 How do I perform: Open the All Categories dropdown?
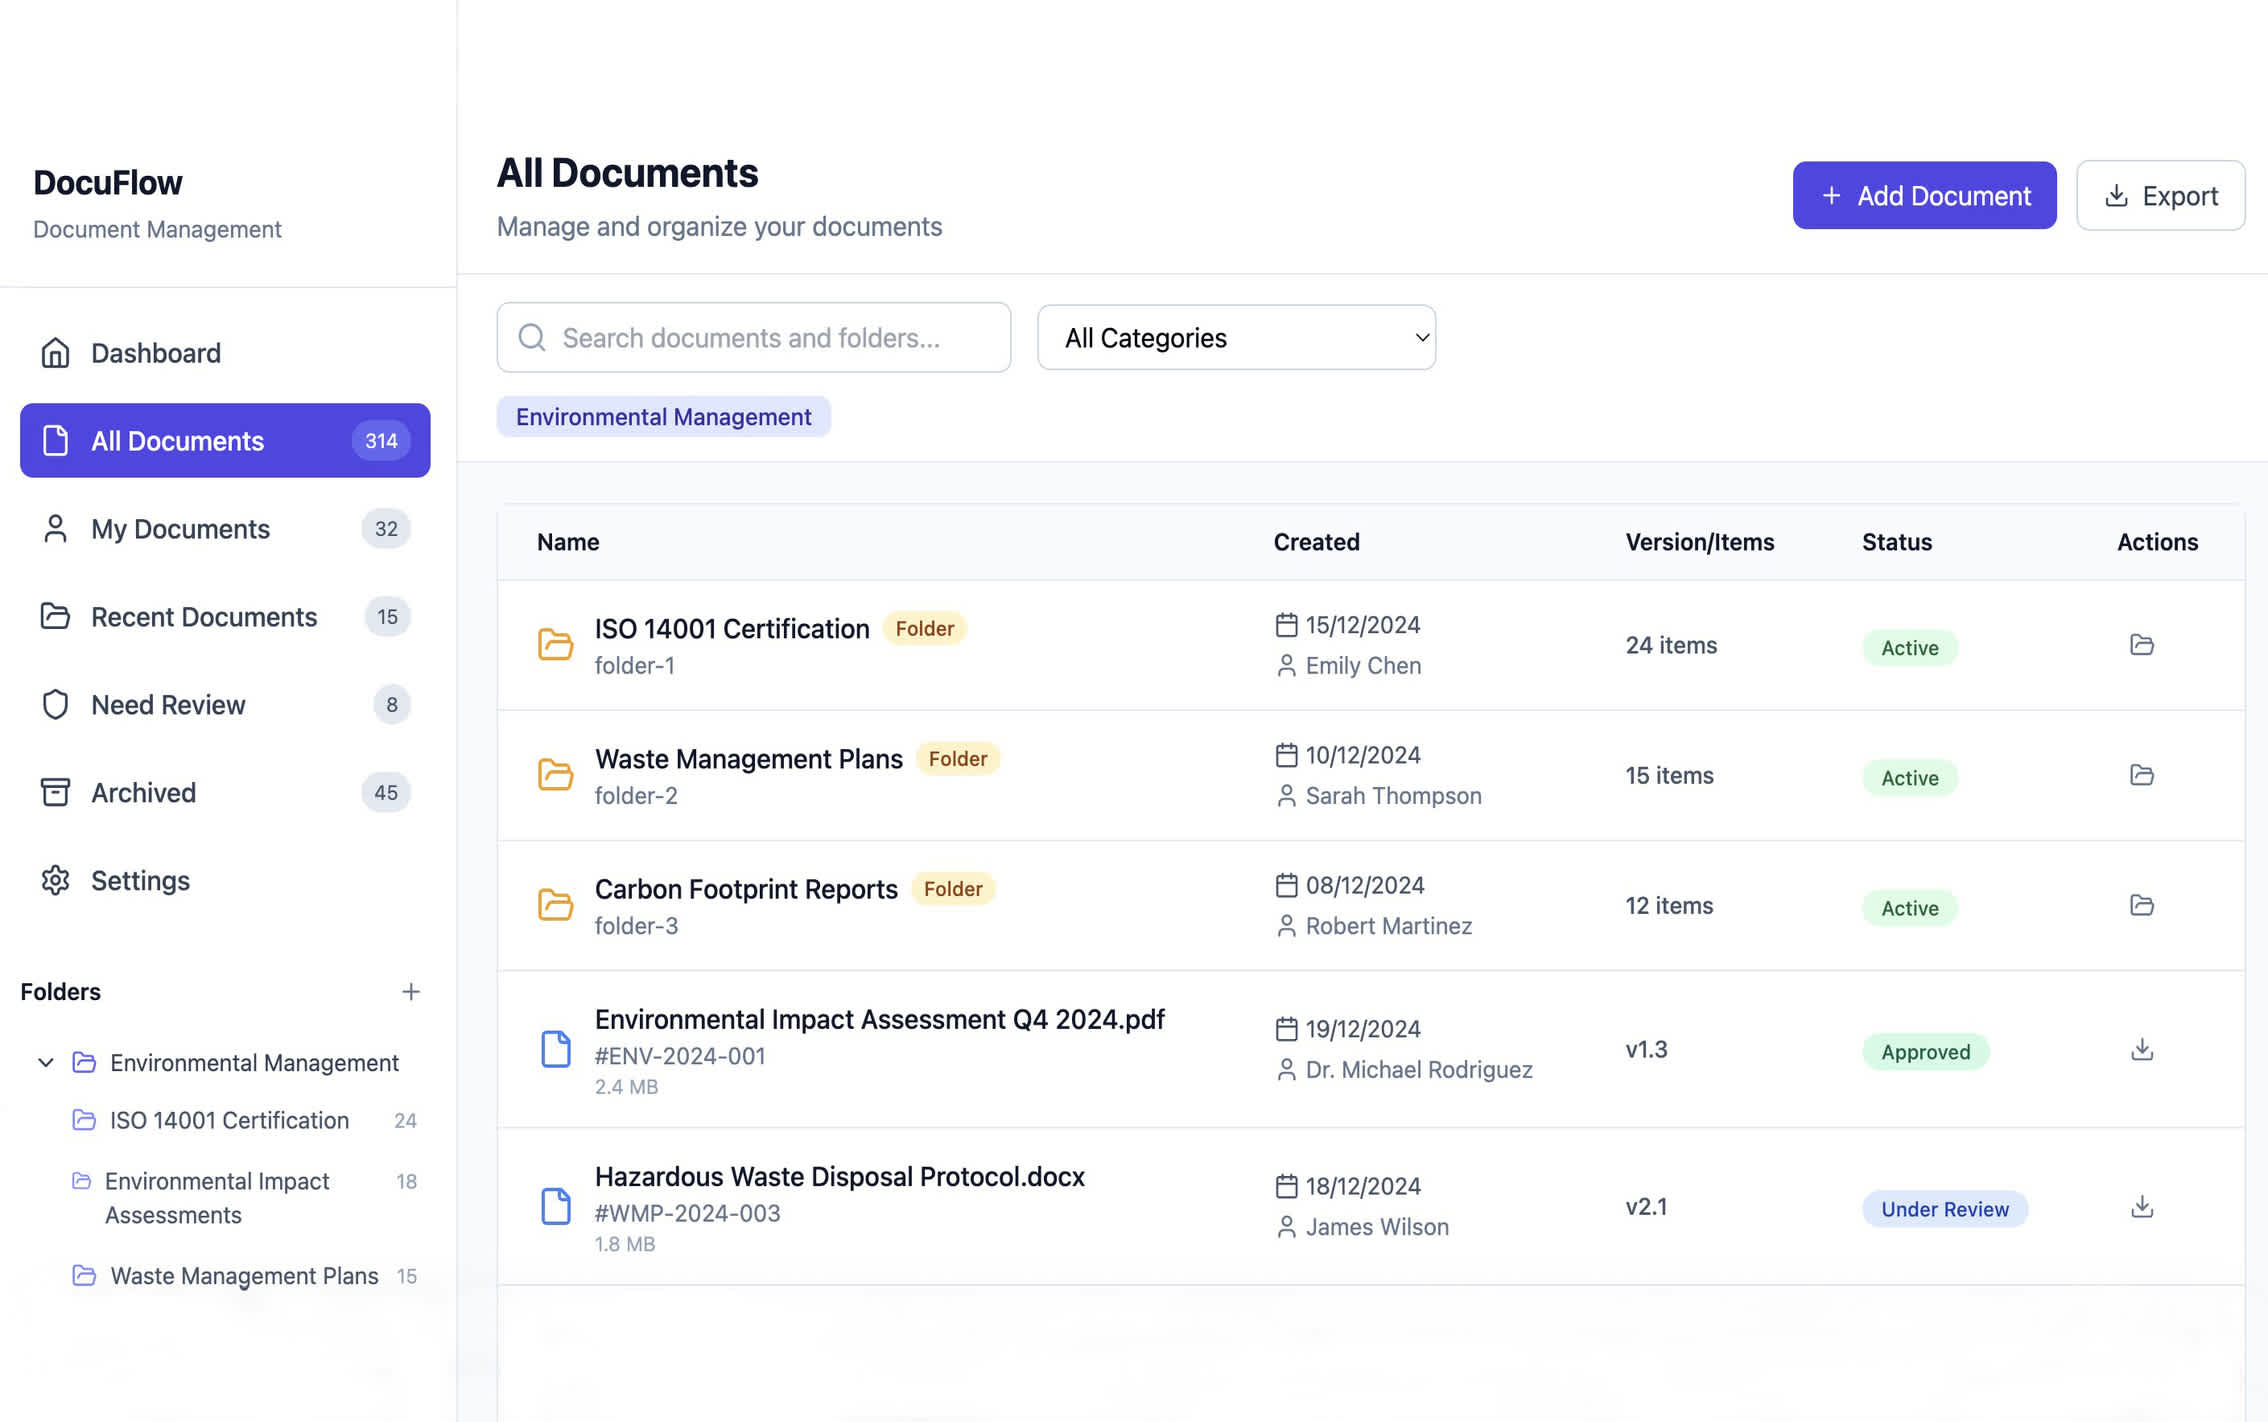click(1236, 338)
